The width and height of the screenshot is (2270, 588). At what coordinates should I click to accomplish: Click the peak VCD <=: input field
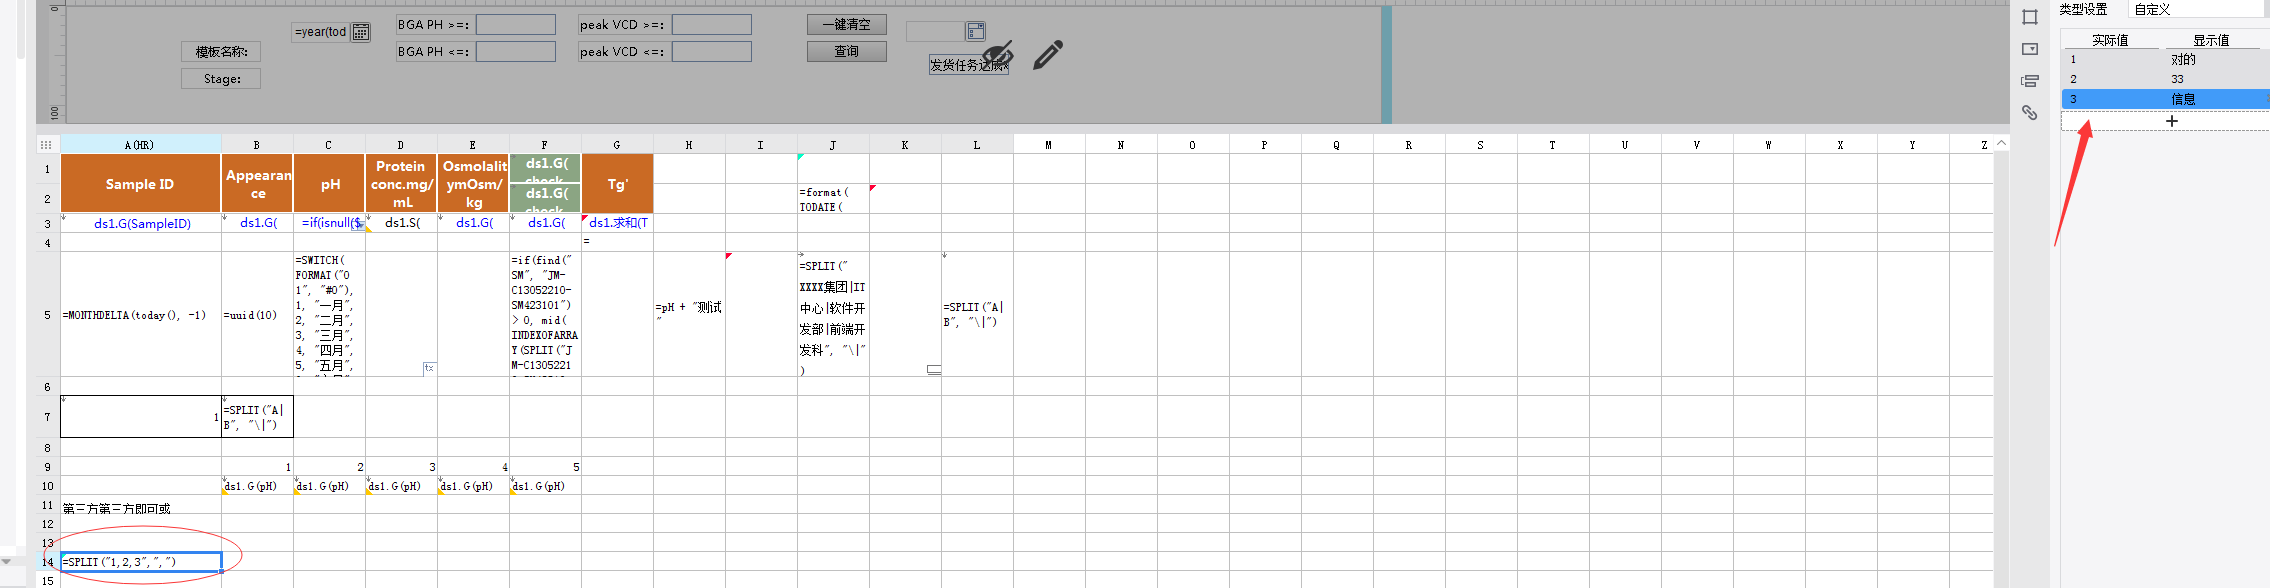[x=712, y=51]
